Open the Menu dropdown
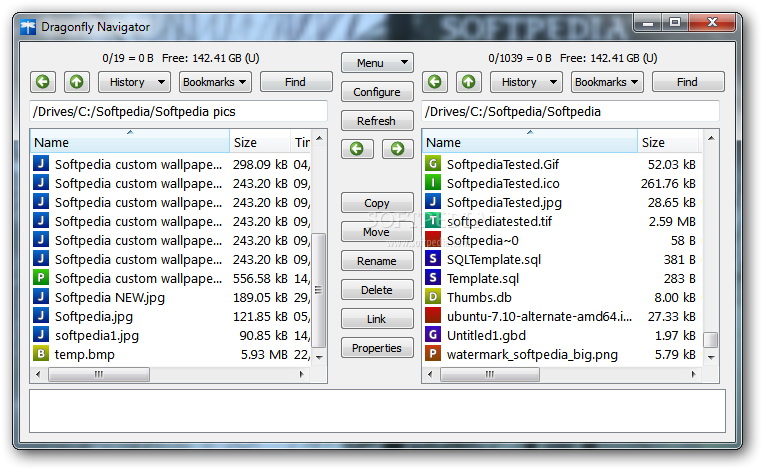Image resolution: width=763 pixels, height=470 pixels. (377, 63)
